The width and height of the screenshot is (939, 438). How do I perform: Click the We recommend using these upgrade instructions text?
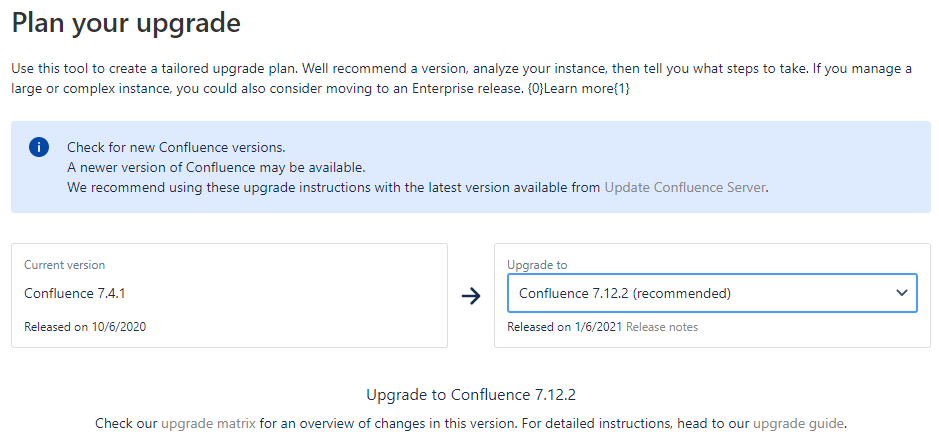tap(334, 187)
